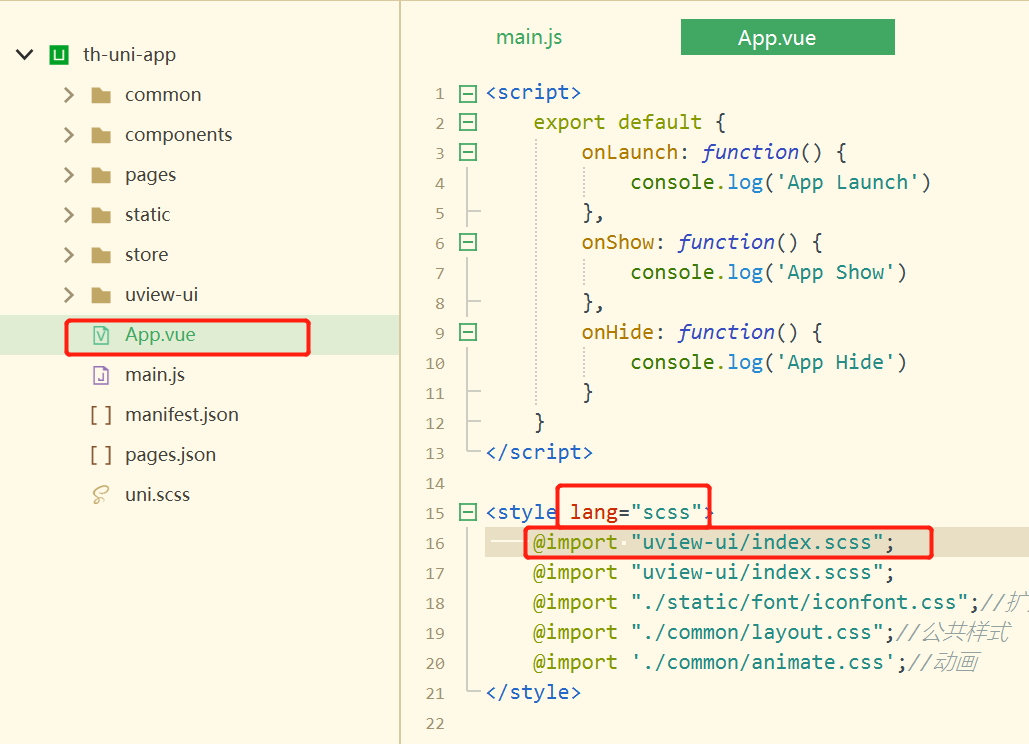1029x744 pixels.
Task: Select the components folder name
Action: coord(178,135)
